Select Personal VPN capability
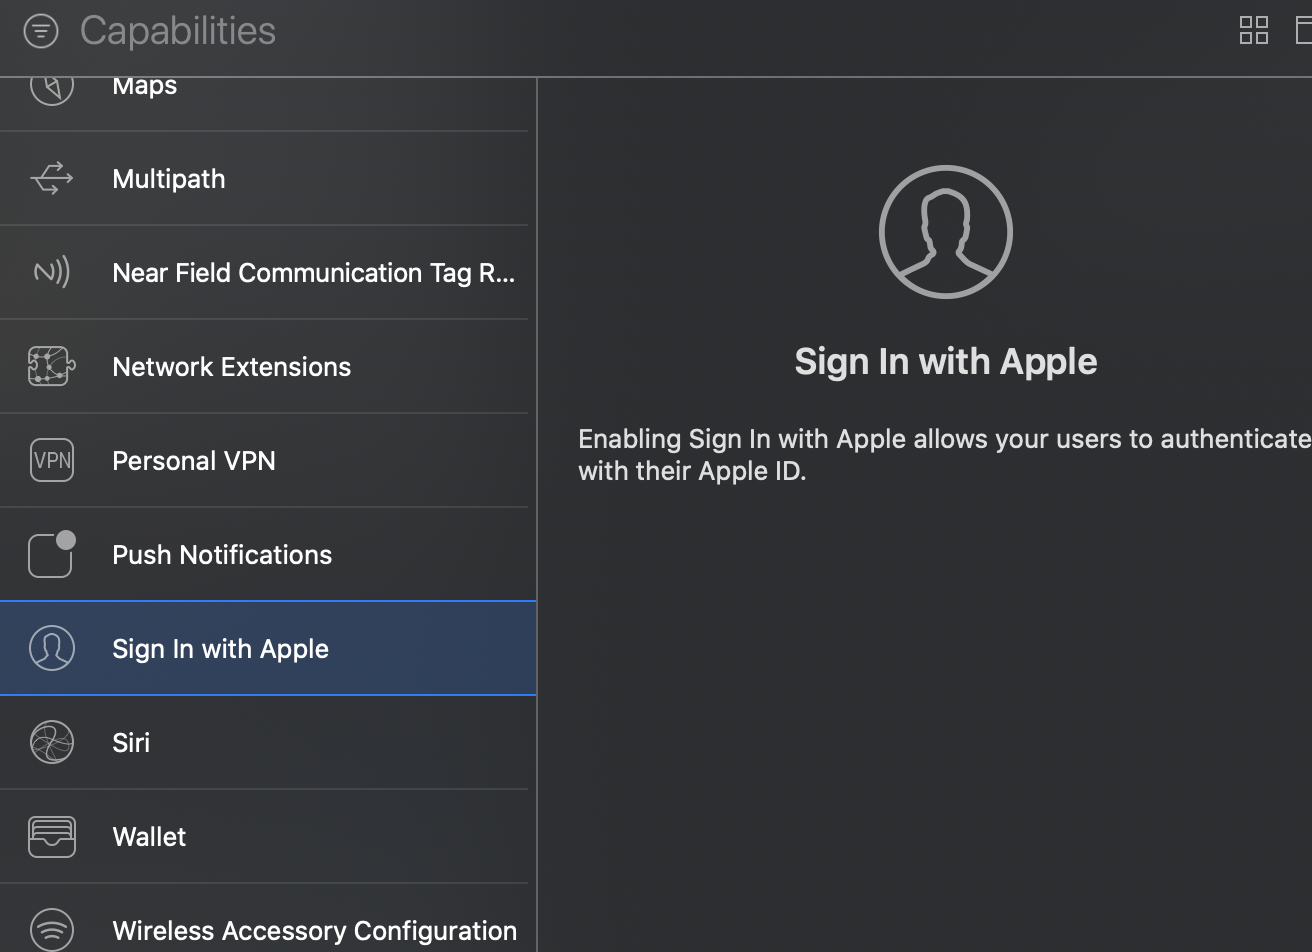The width and height of the screenshot is (1312, 952). pos(193,461)
